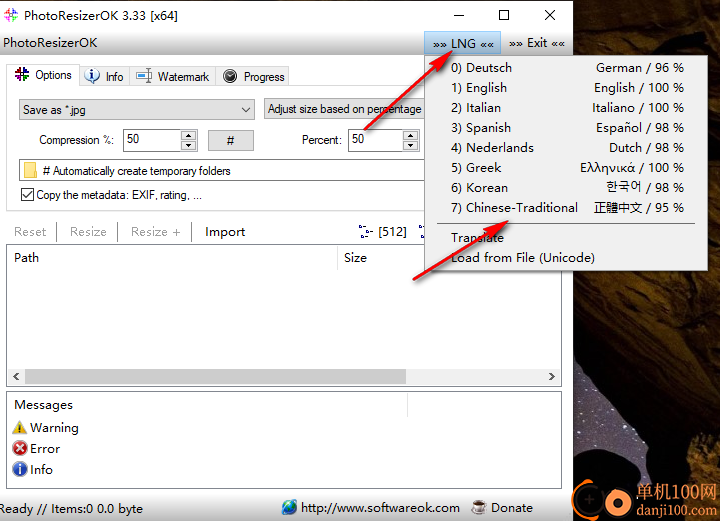Click the Donate link
This screenshot has width=720, height=521.
point(512,508)
